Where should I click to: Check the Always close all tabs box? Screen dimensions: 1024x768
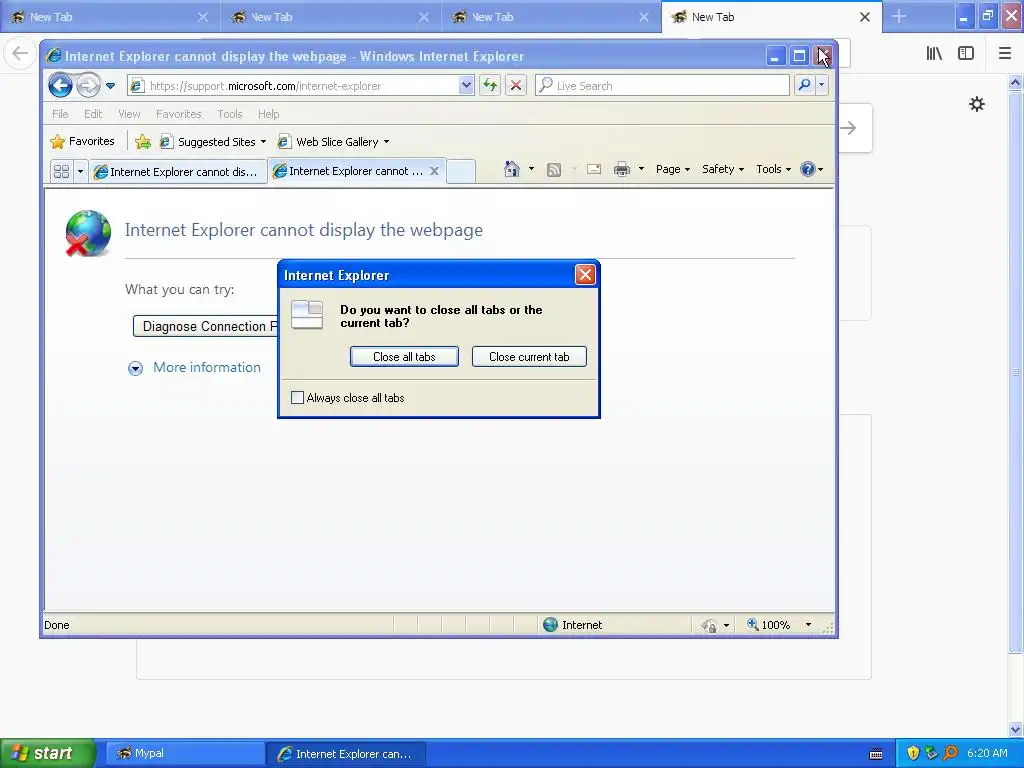(x=297, y=398)
